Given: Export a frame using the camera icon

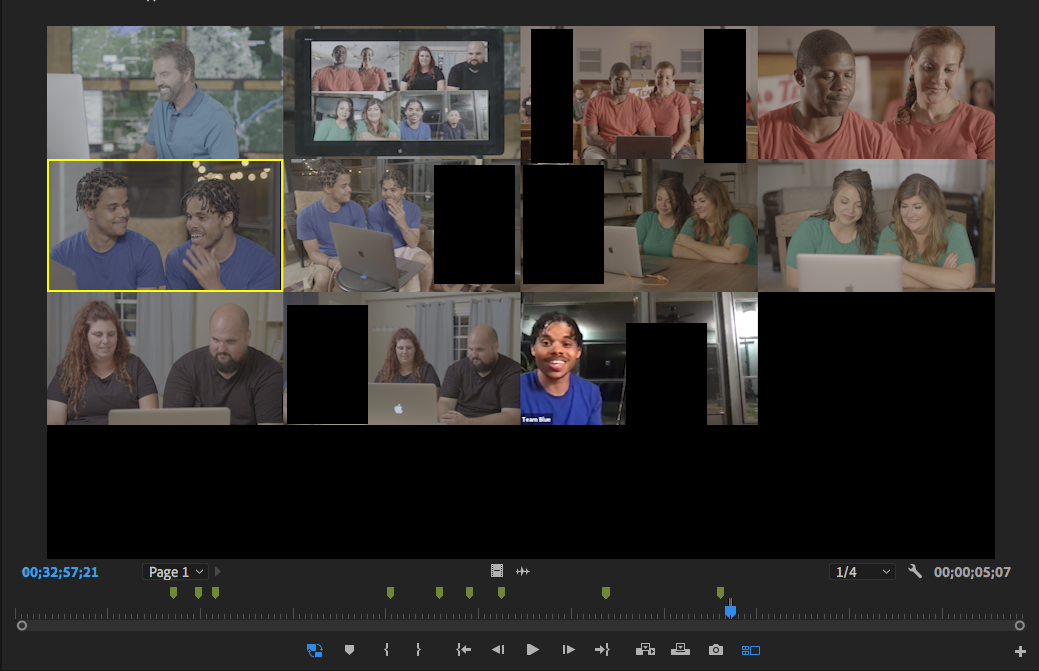Looking at the screenshot, I should 716,650.
